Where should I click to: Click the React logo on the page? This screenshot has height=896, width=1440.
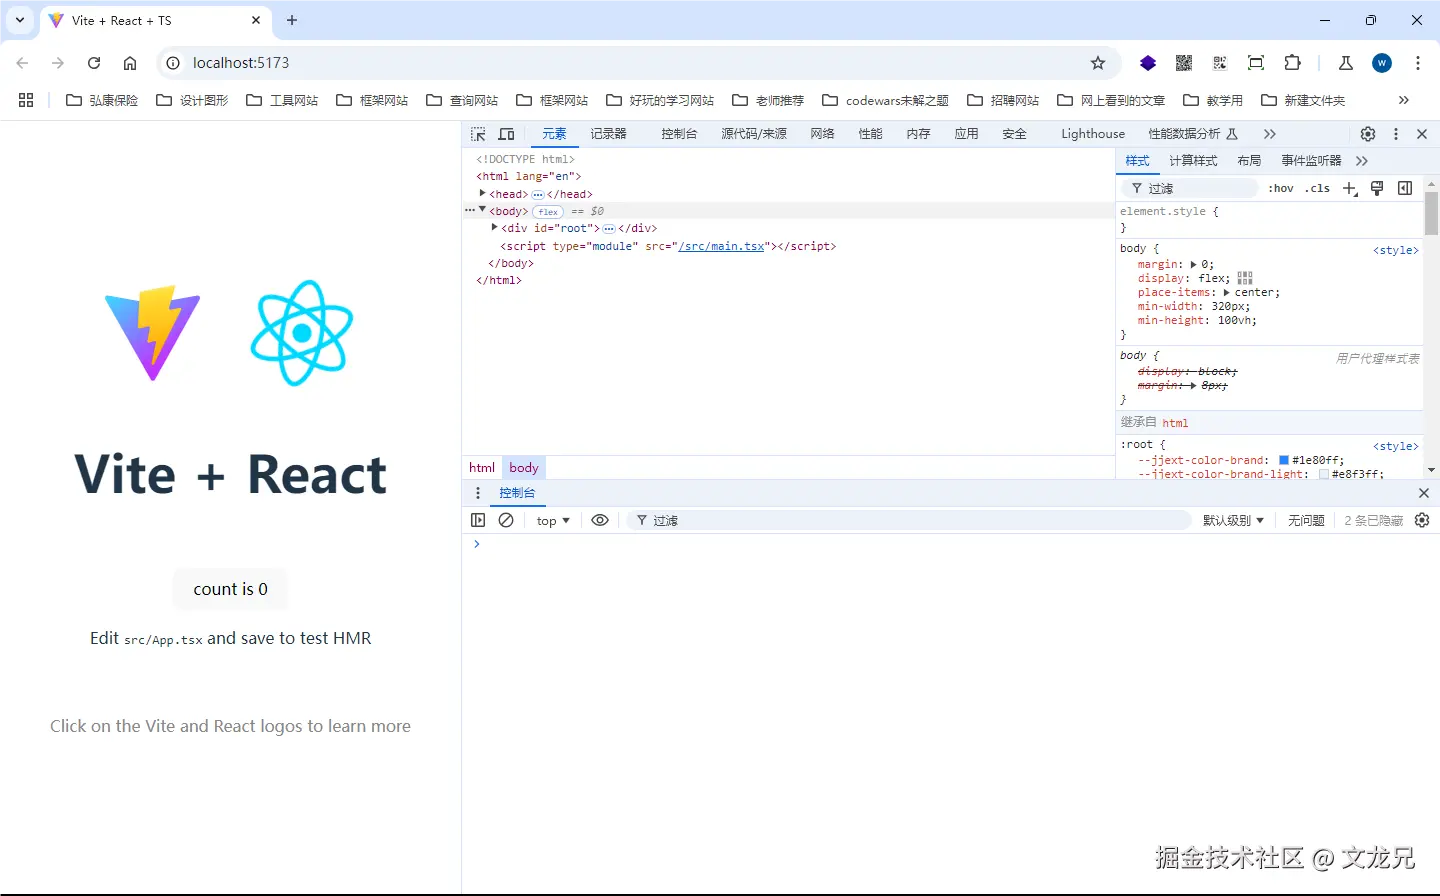pyautogui.click(x=302, y=333)
